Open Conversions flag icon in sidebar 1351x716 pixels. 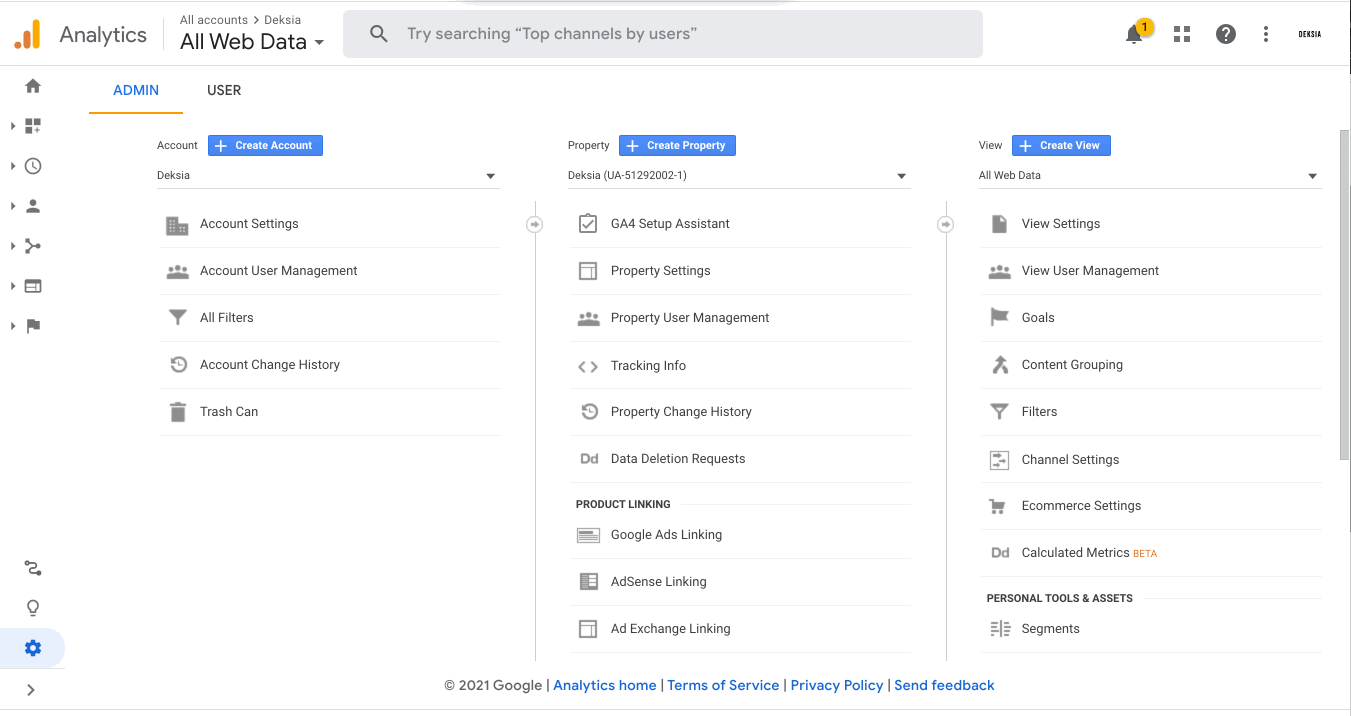pos(33,326)
